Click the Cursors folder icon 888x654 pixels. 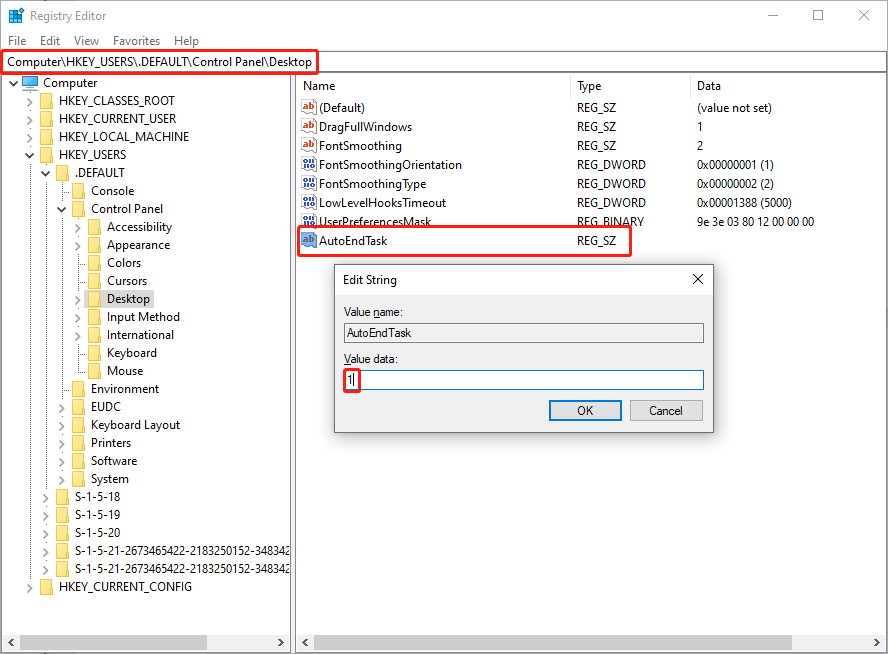coord(95,281)
